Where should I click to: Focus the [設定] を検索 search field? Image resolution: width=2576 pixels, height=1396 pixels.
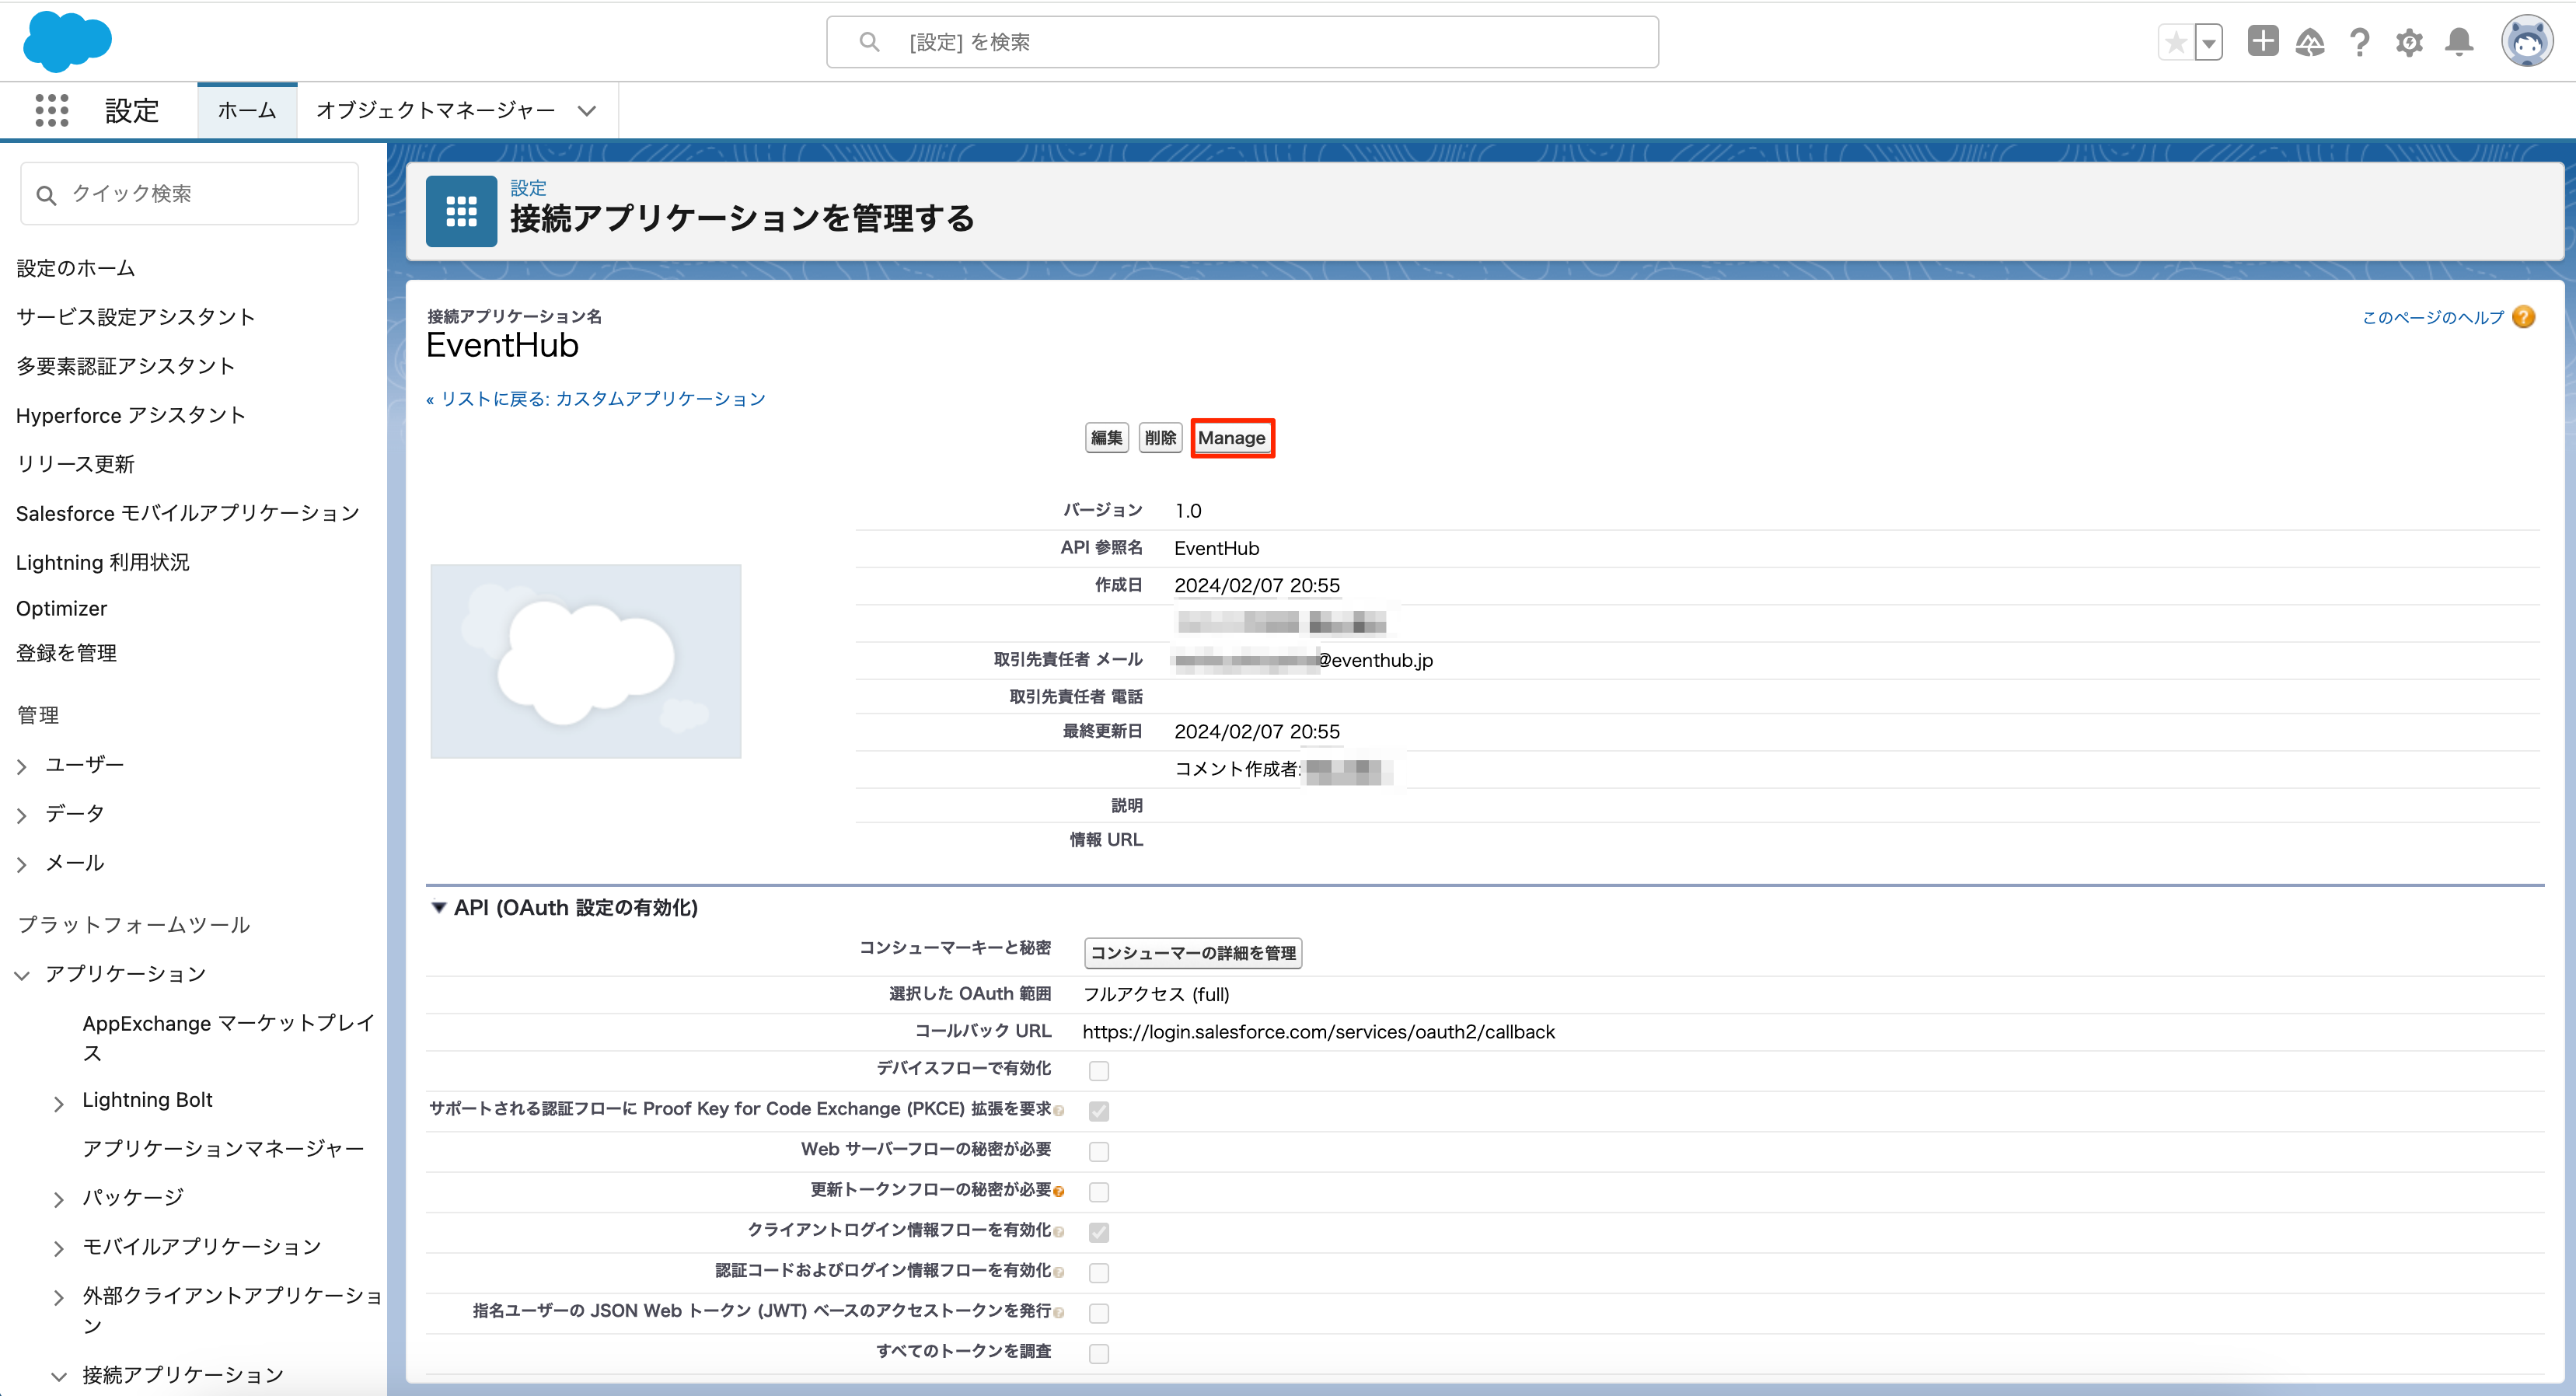[x=1242, y=42]
